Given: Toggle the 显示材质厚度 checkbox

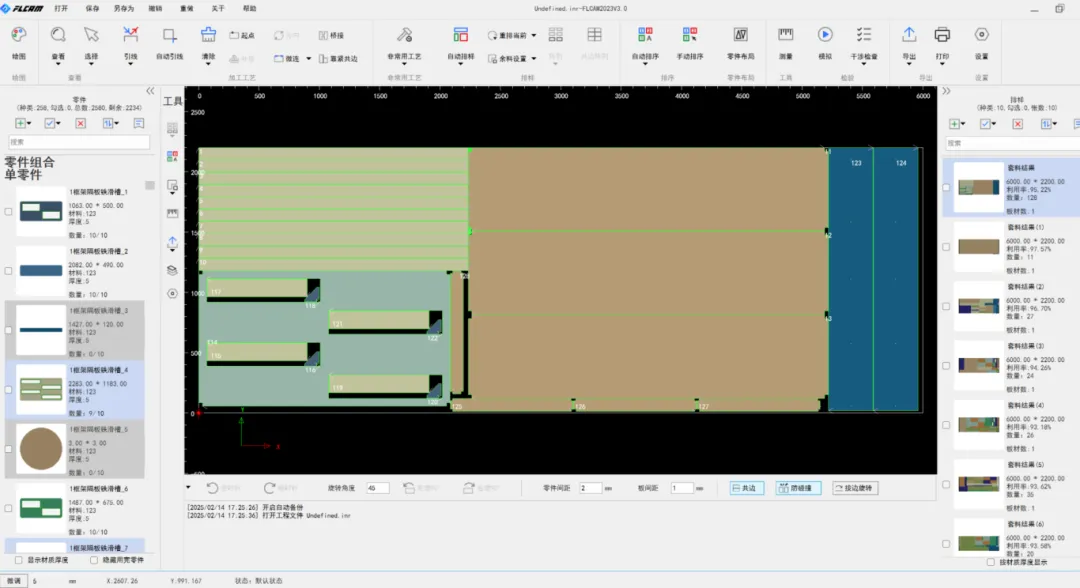Looking at the screenshot, I should click(19, 560).
